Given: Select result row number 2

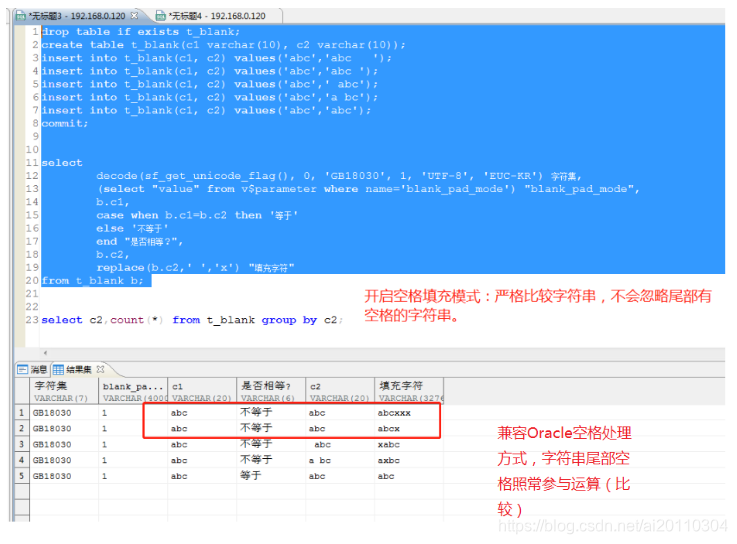Looking at the screenshot, I should [22, 428].
